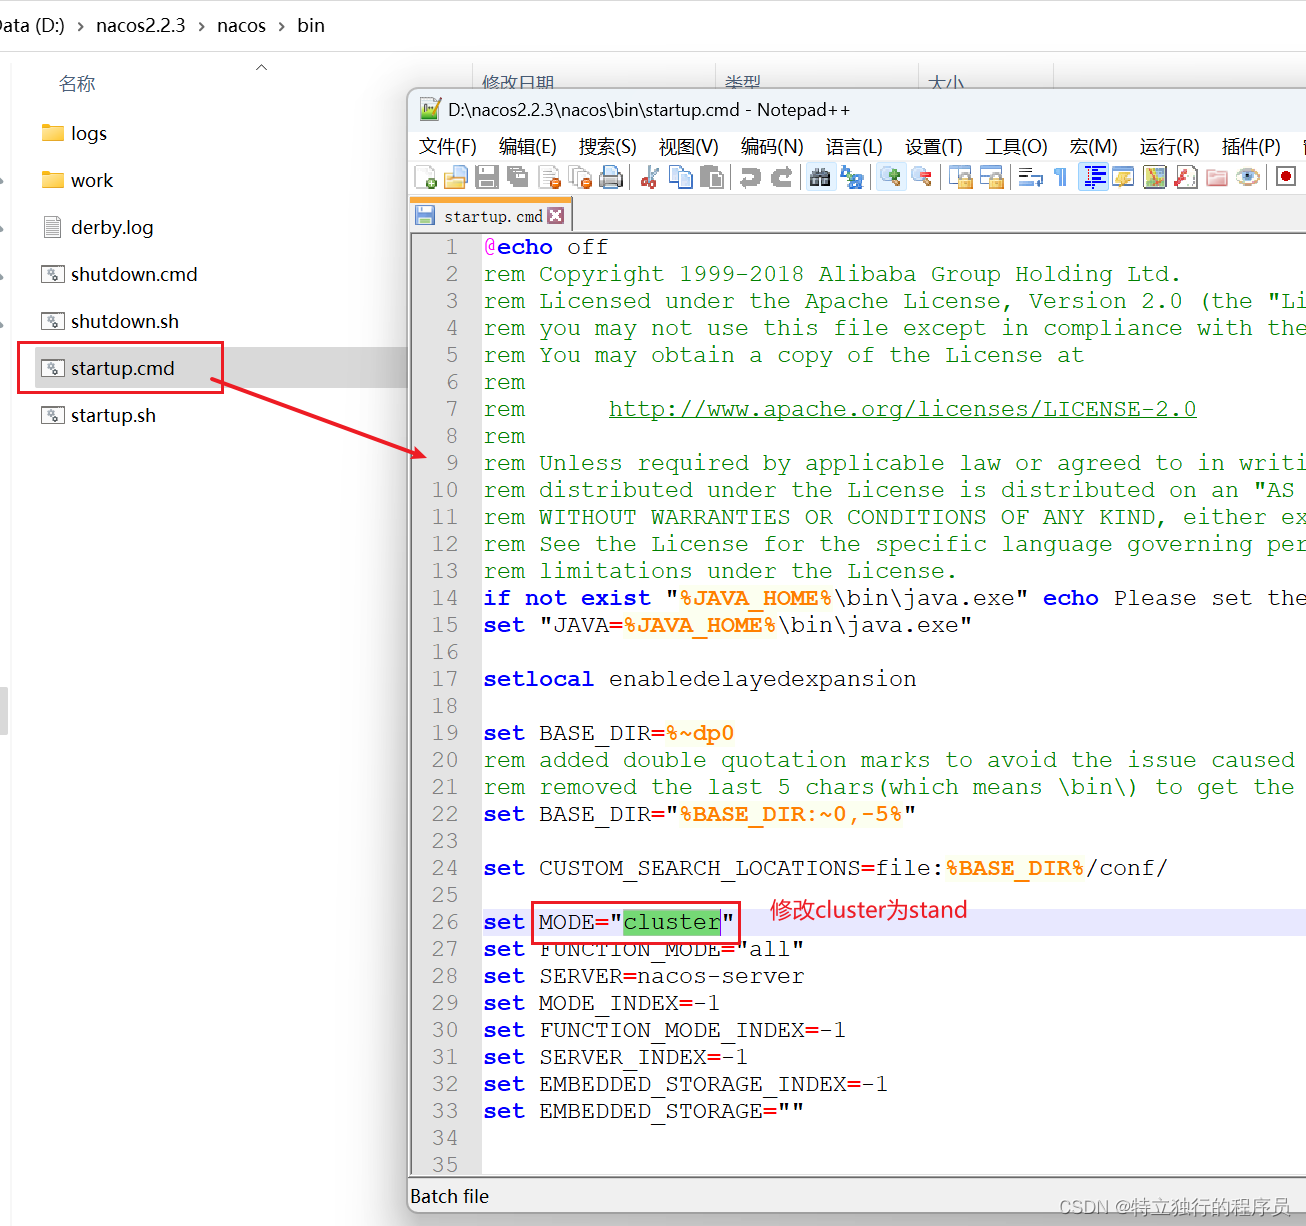
Task: Toggle the Indent Guide icon
Action: click(1094, 178)
